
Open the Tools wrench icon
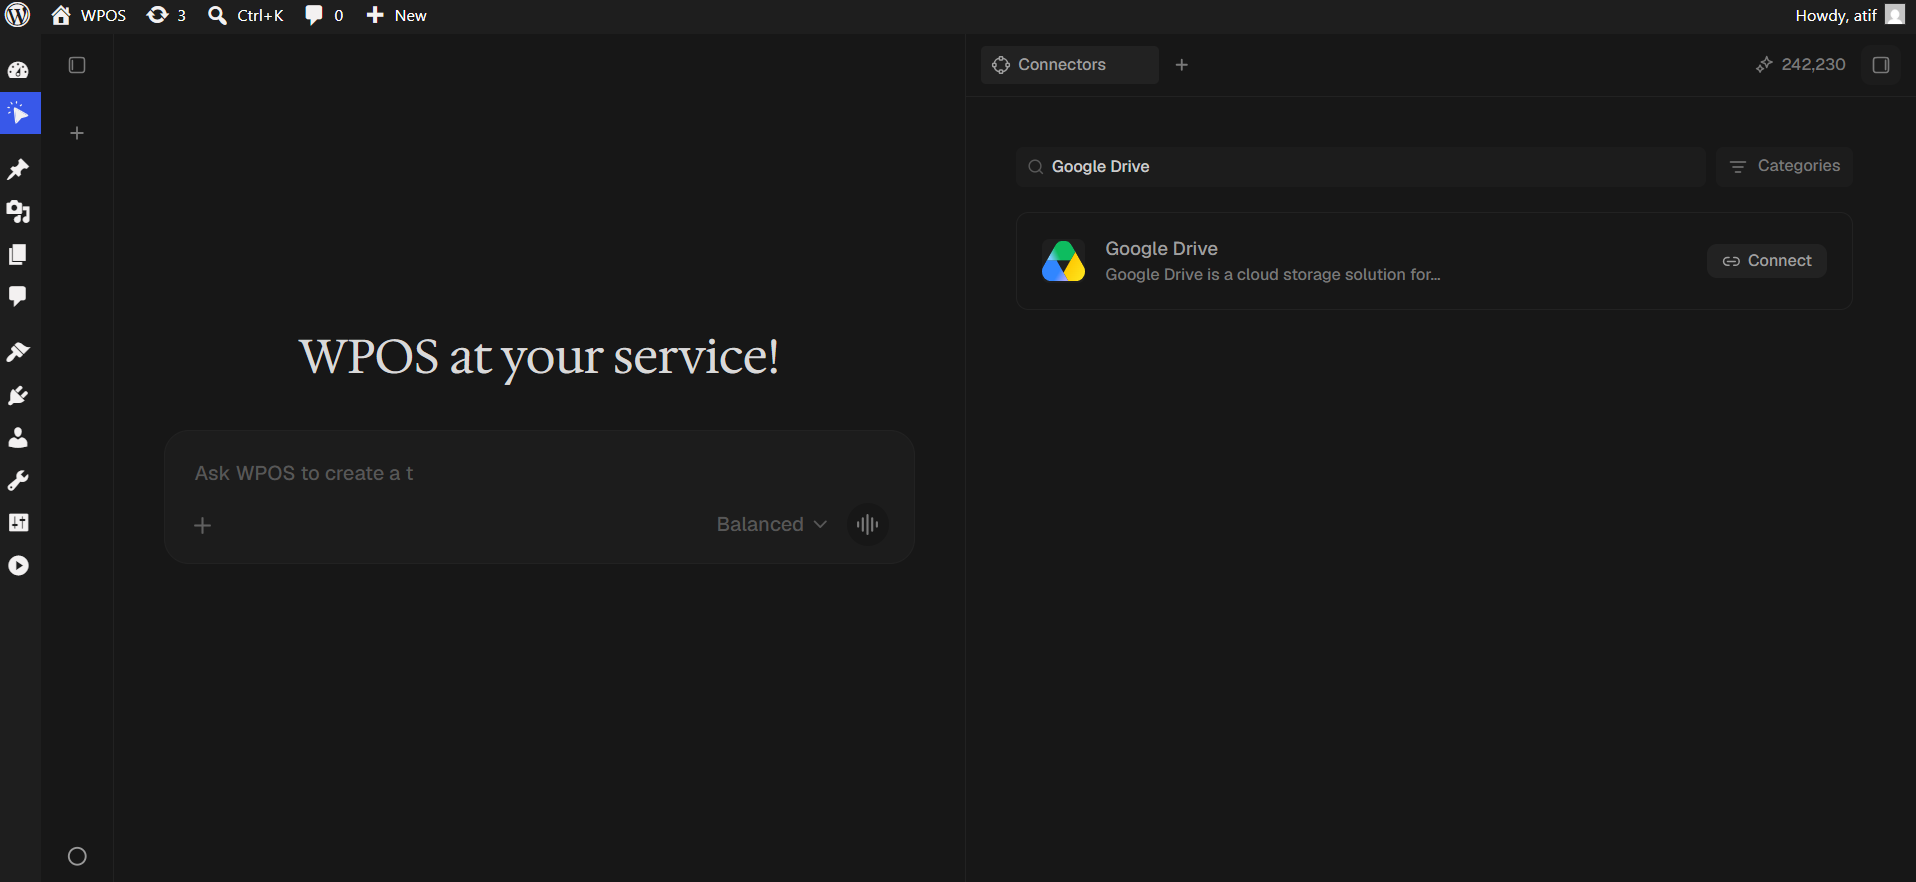coord(18,481)
